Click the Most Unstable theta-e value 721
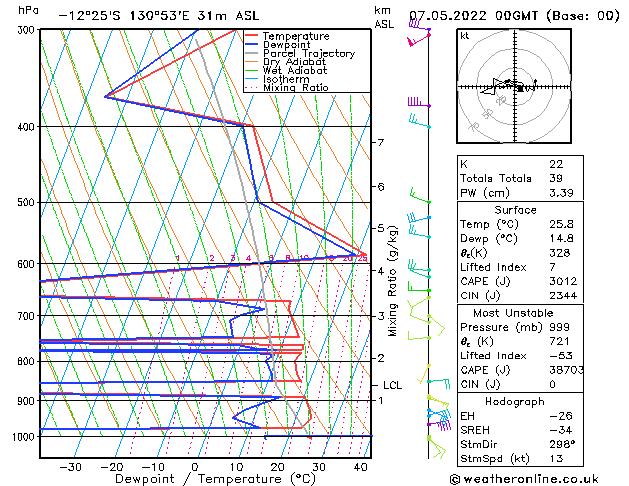 [559, 342]
